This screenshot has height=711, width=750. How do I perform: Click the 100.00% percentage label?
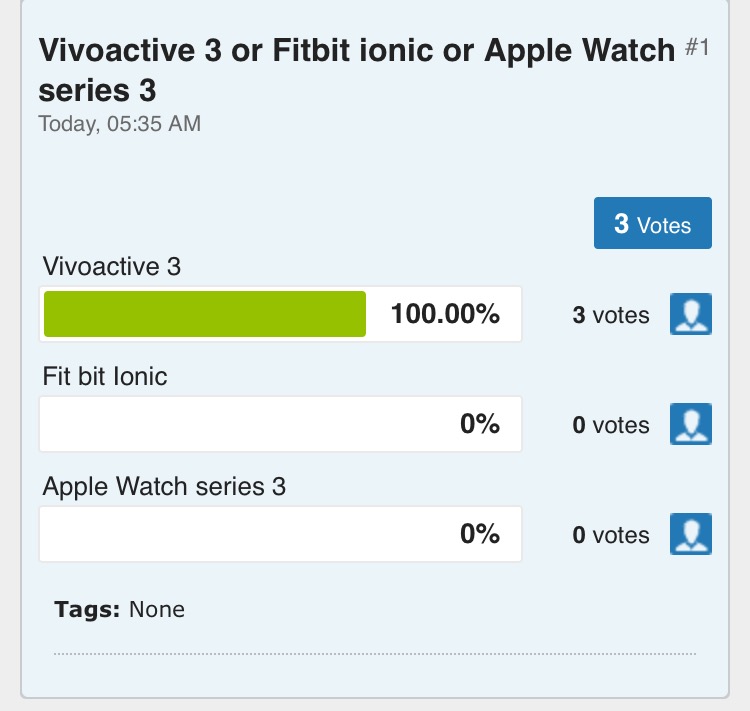445,314
